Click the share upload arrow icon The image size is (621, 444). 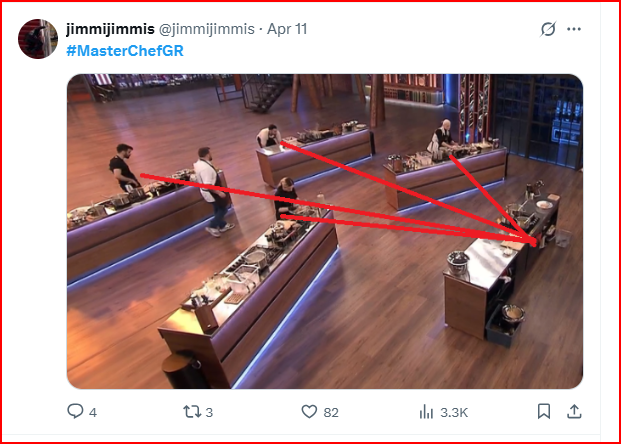click(x=574, y=411)
